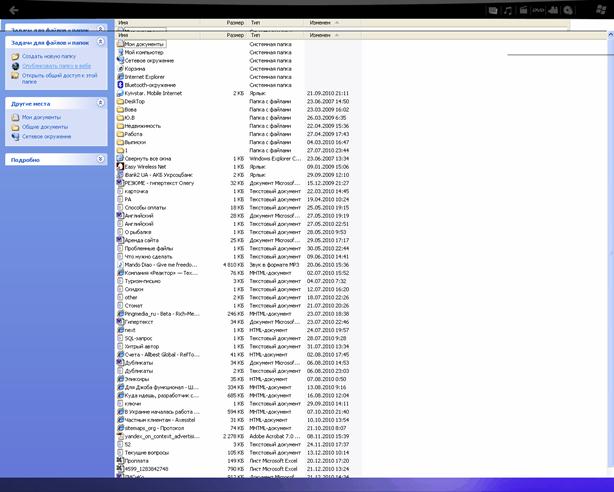The width and height of the screenshot is (614, 492).
Task: Select the Проплата Excel sheet icon
Action: pyautogui.click(x=120, y=461)
